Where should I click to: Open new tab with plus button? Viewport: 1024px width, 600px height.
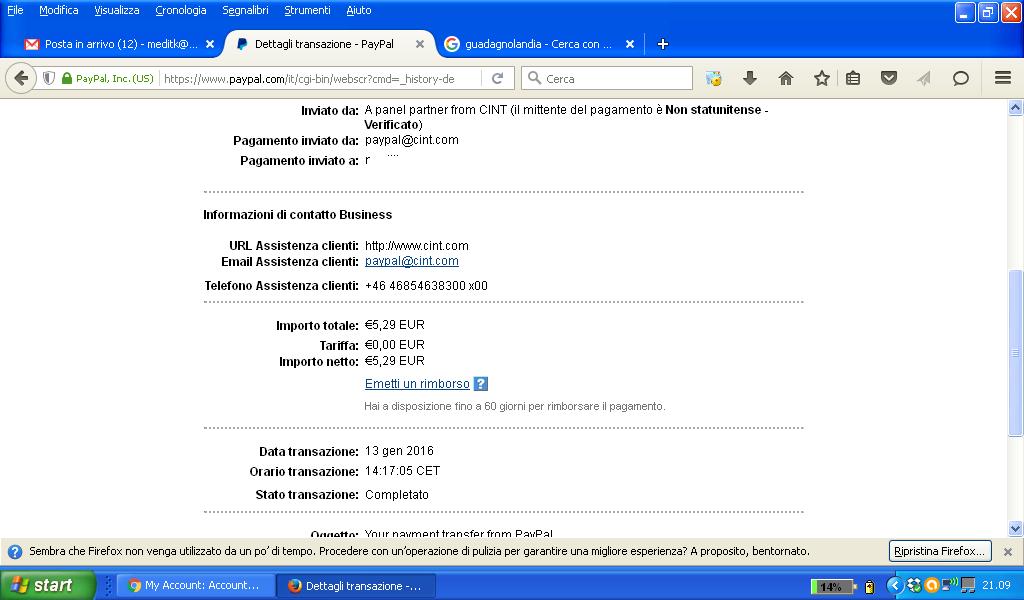click(662, 44)
